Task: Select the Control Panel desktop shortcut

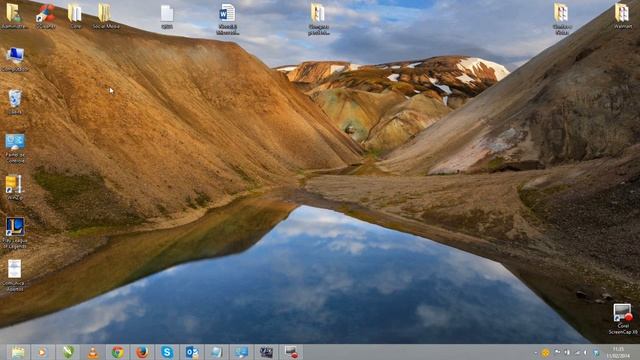Action: [15, 148]
